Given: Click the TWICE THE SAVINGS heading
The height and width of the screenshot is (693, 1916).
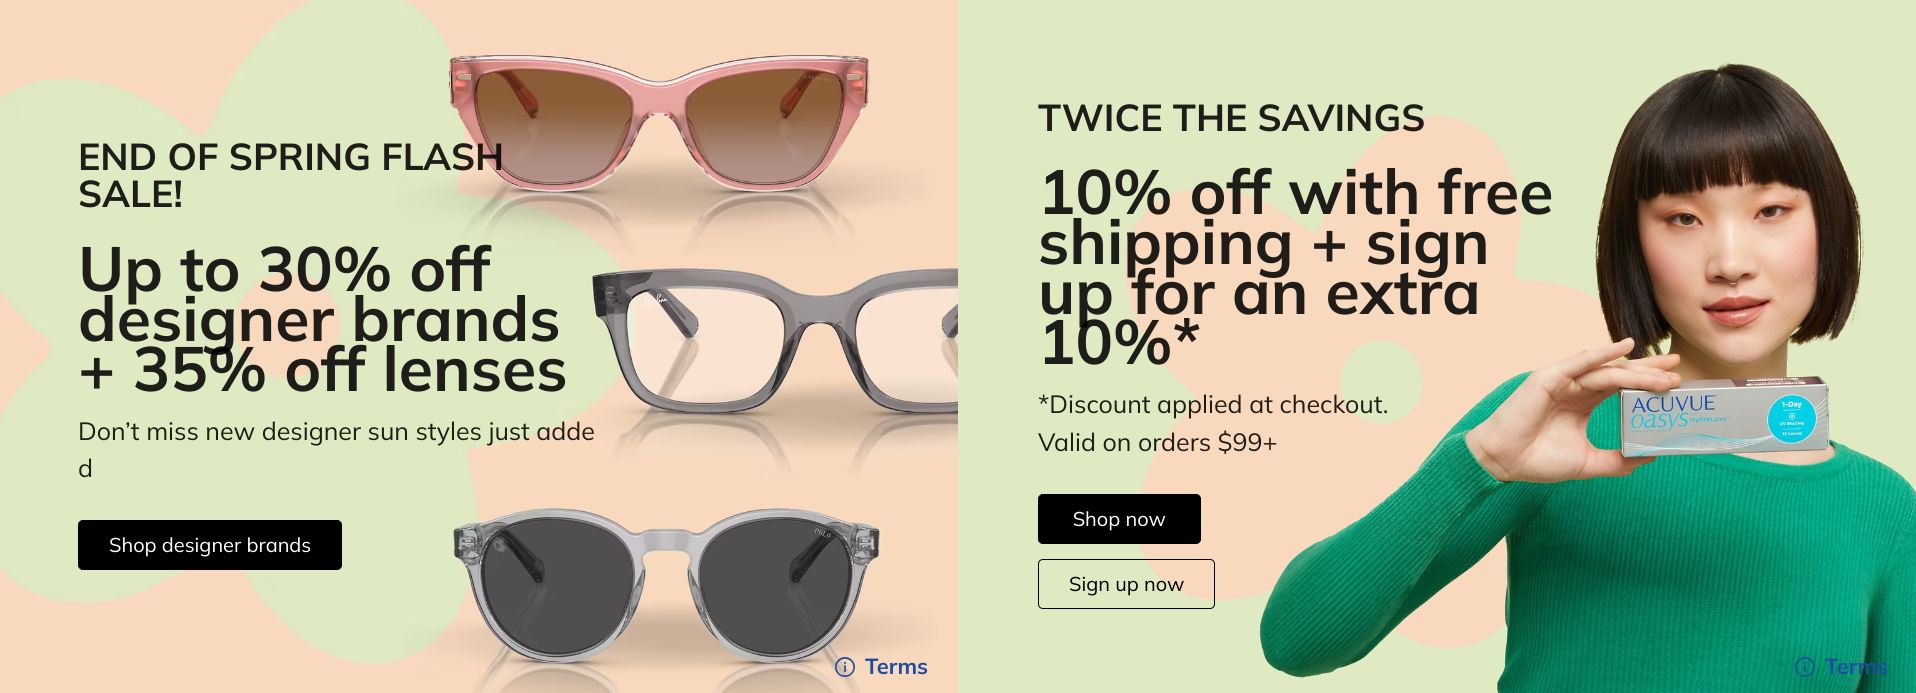Looking at the screenshot, I should [x=1231, y=118].
